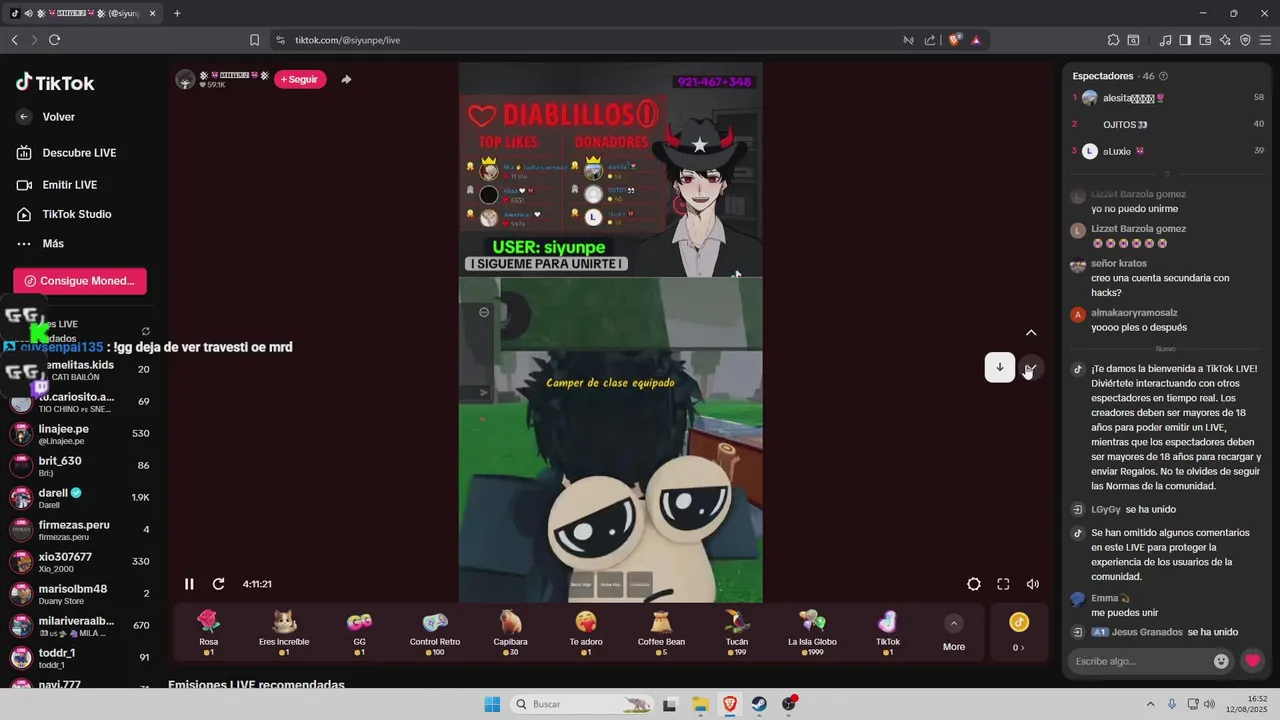
Task: Open Brave Rewards triangle icon
Action: click(976, 40)
